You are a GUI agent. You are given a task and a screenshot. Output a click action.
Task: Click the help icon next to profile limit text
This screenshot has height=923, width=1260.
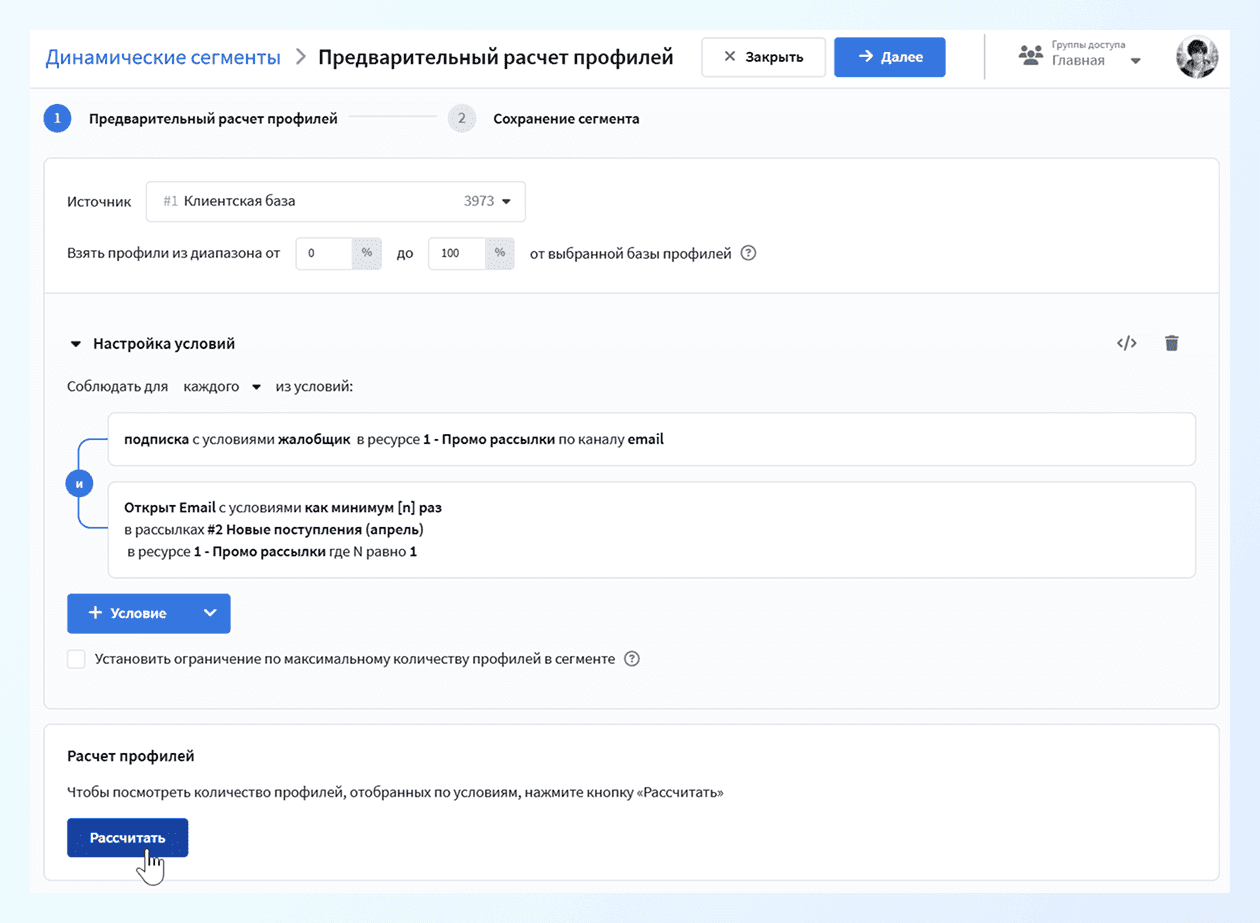click(631, 658)
